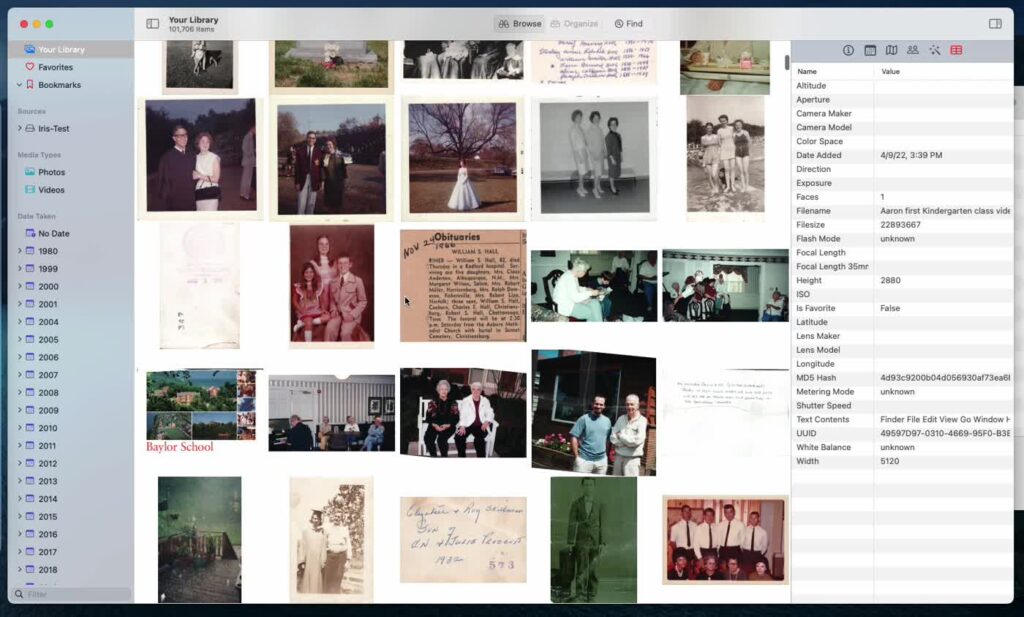This screenshot has width=1024, height=617.
Task: Switch to Browse mode
Action: [x=520, y=24]
